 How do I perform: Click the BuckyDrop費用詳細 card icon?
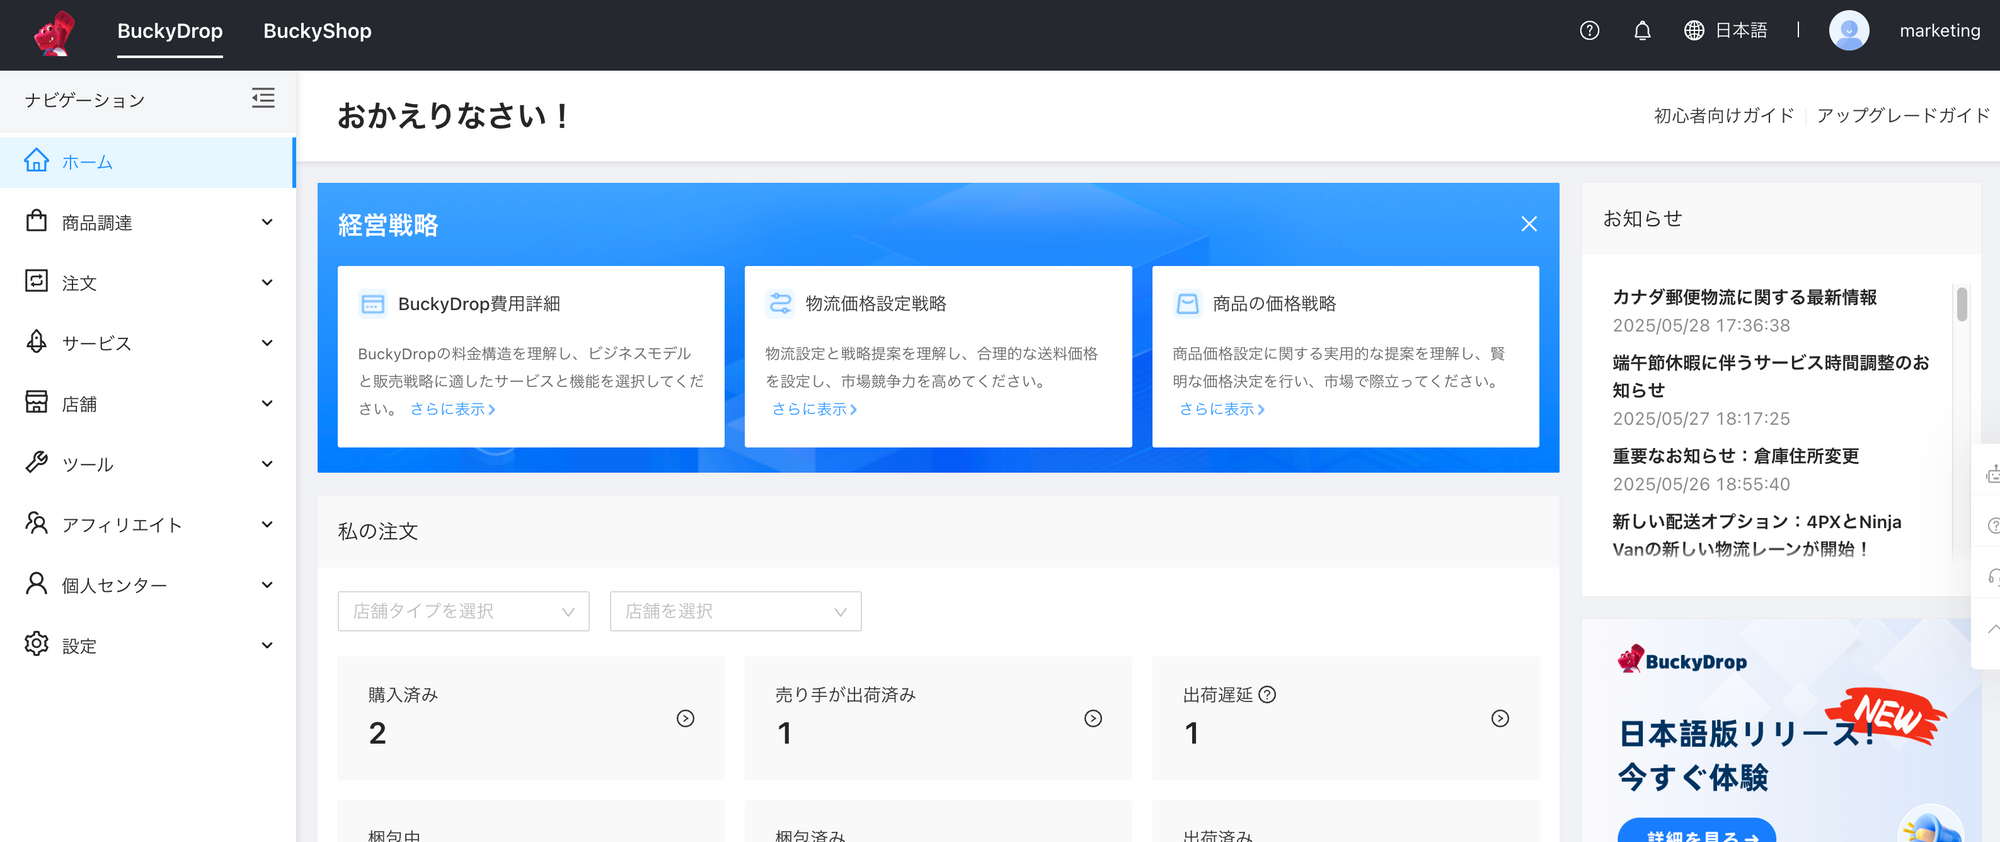[373, 303]
